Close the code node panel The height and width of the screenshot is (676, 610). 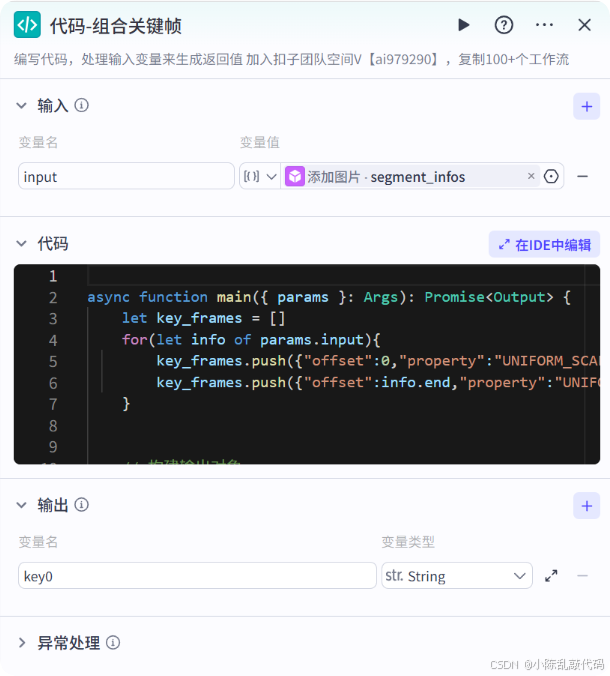click(585, 25)
